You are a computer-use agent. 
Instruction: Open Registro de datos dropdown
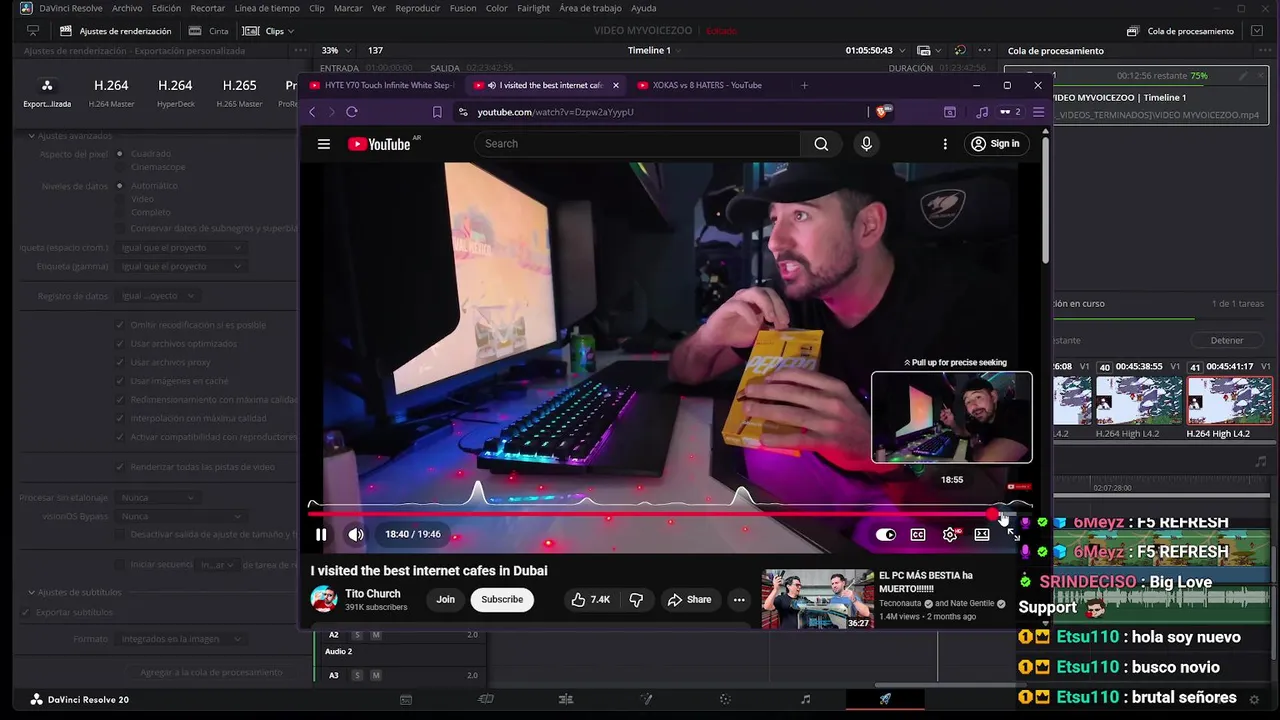point(157,296)
